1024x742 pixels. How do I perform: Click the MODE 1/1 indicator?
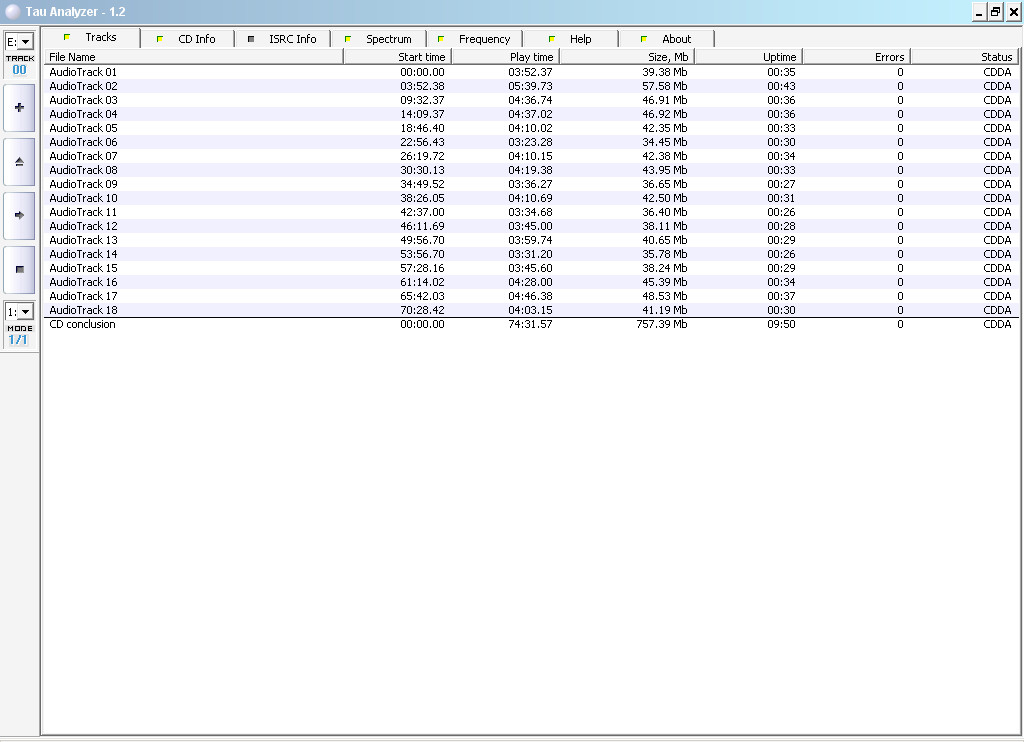click(20, 335)
